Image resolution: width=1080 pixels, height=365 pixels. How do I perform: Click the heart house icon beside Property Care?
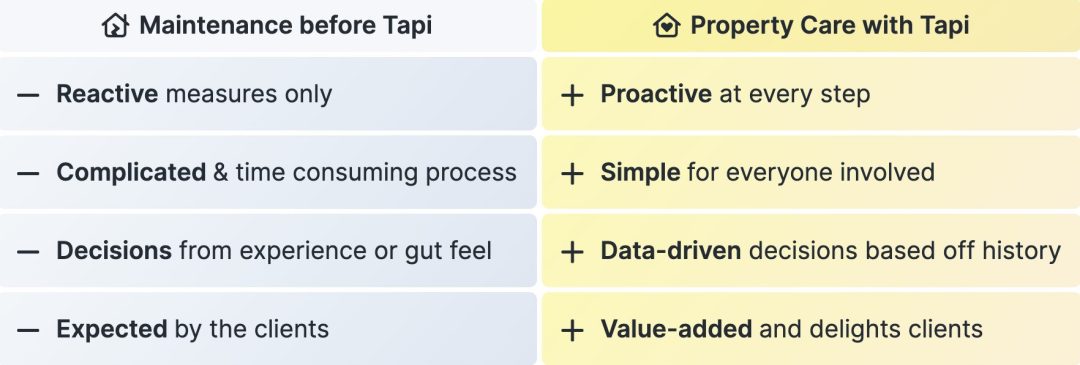click(666, 25)
